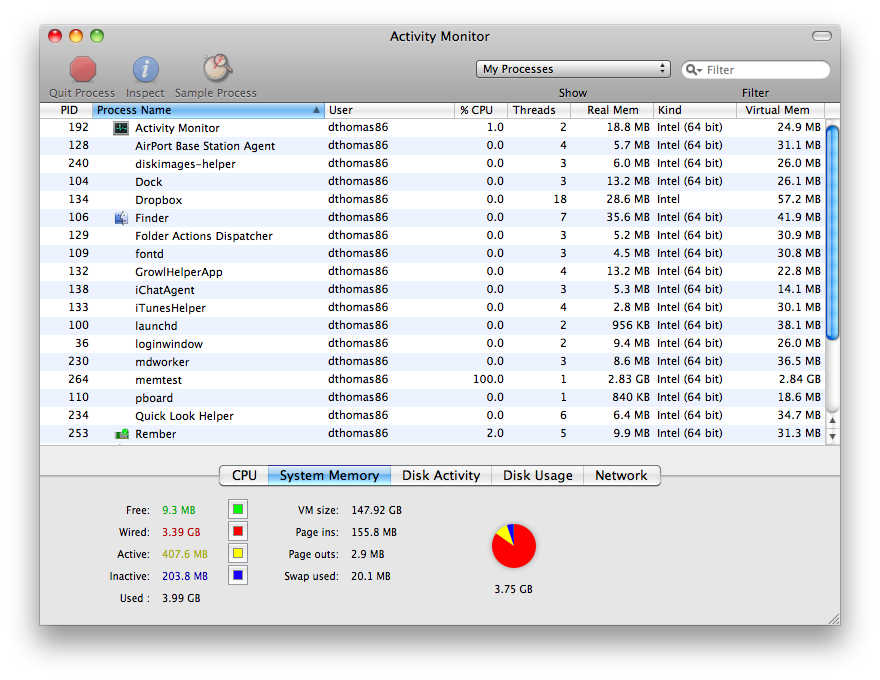
Task: Click the 2.83 GB real memory value
Action: tap(629, 379)
